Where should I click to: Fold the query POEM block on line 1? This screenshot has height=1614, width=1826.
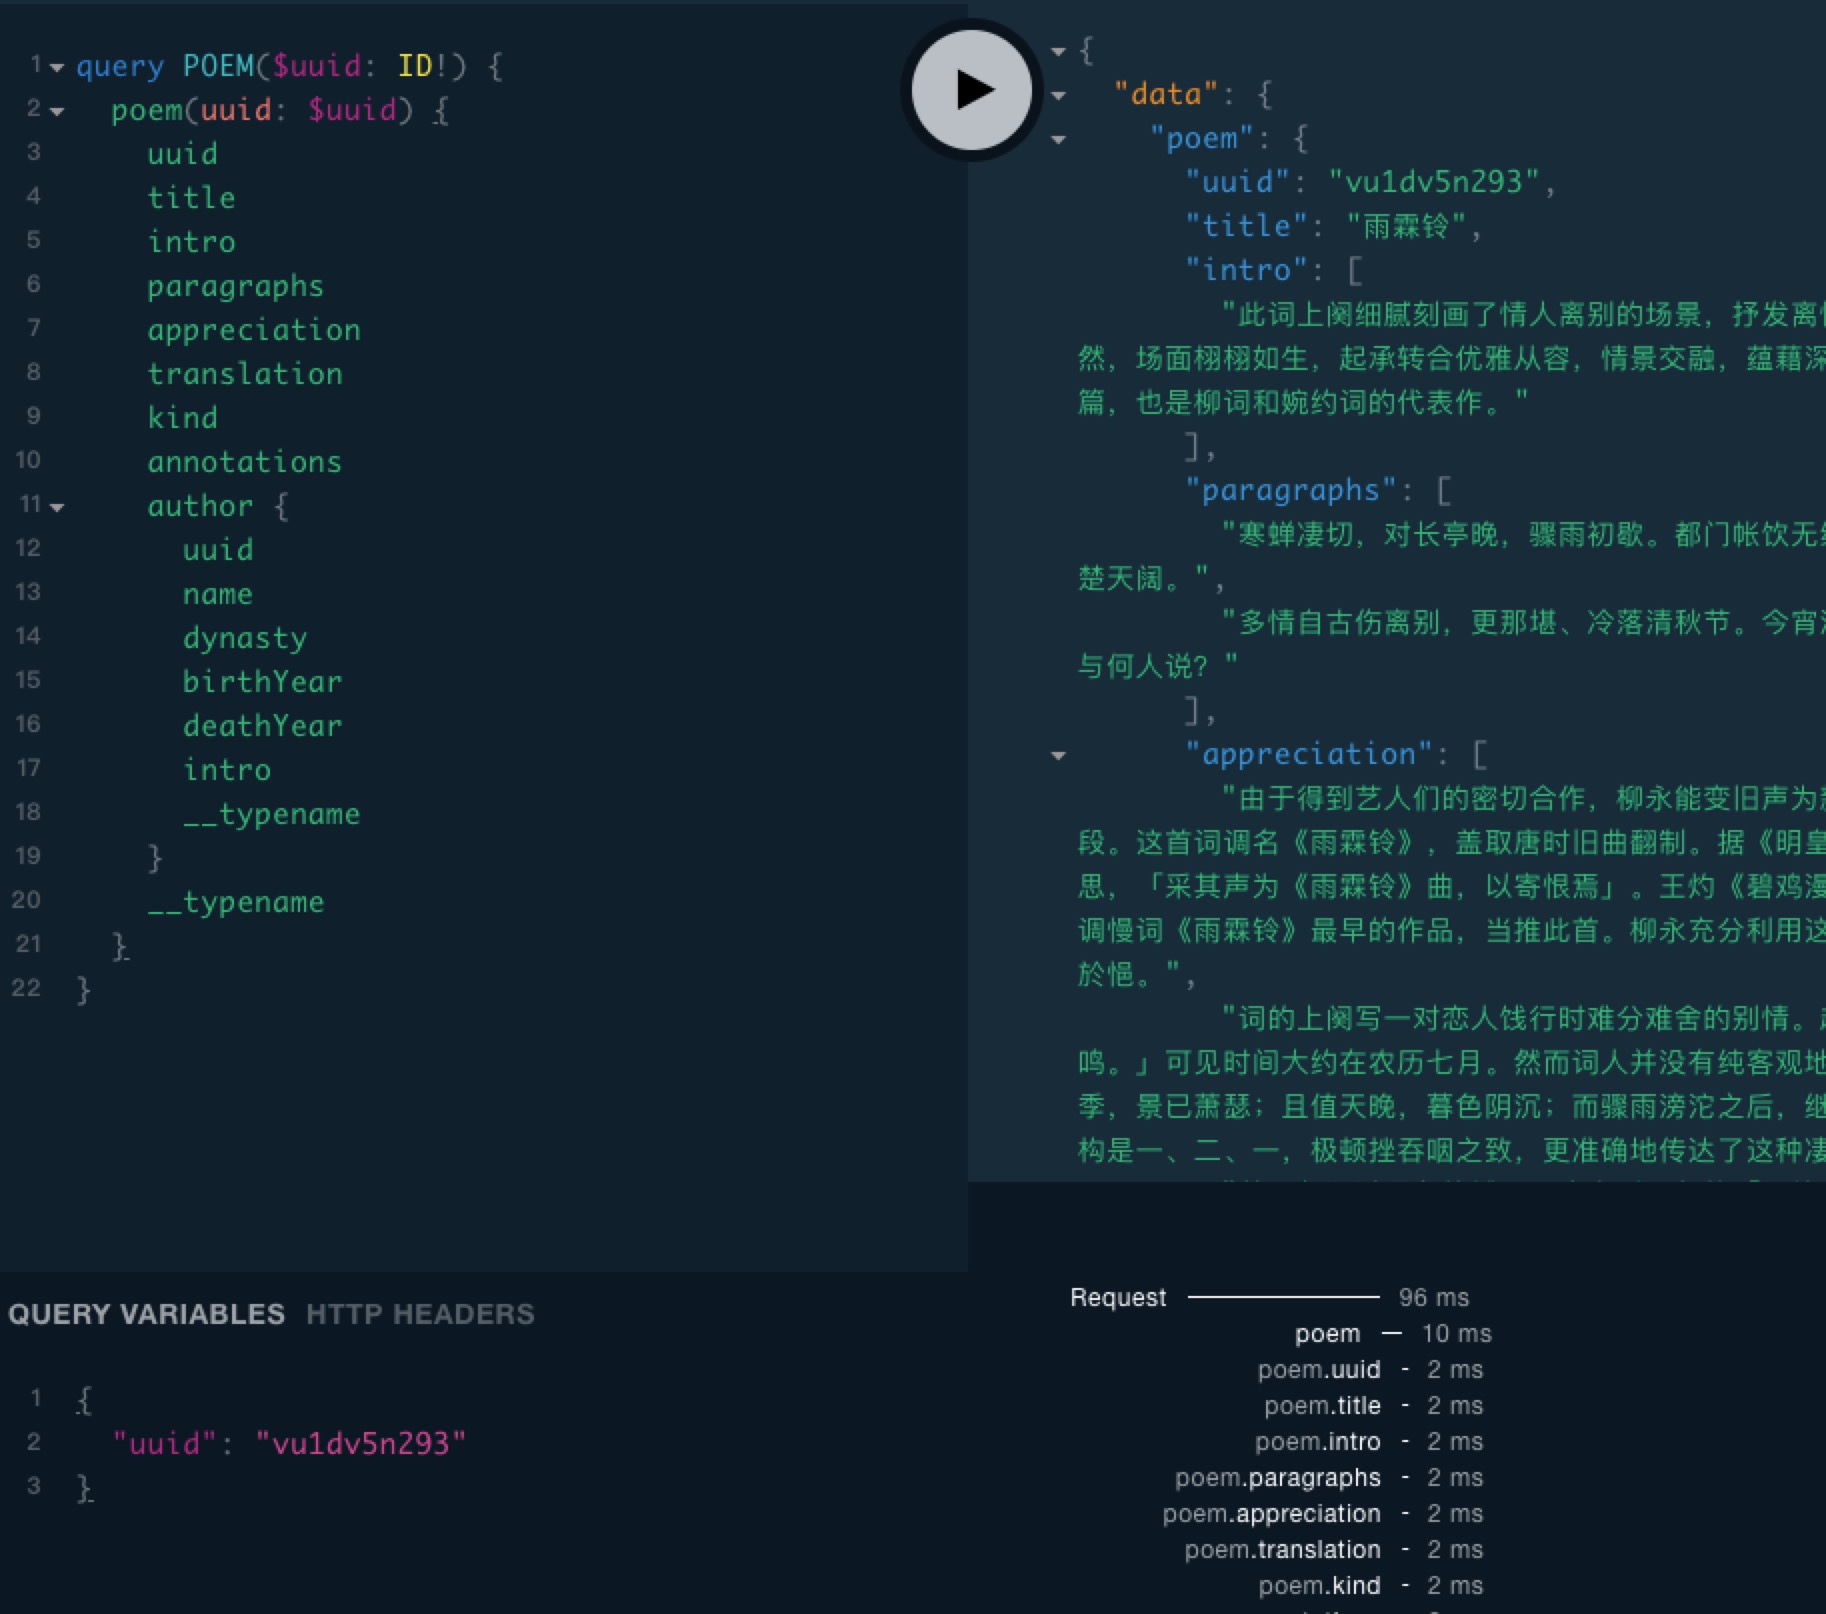pyautogui.click(x=55, y=67)
